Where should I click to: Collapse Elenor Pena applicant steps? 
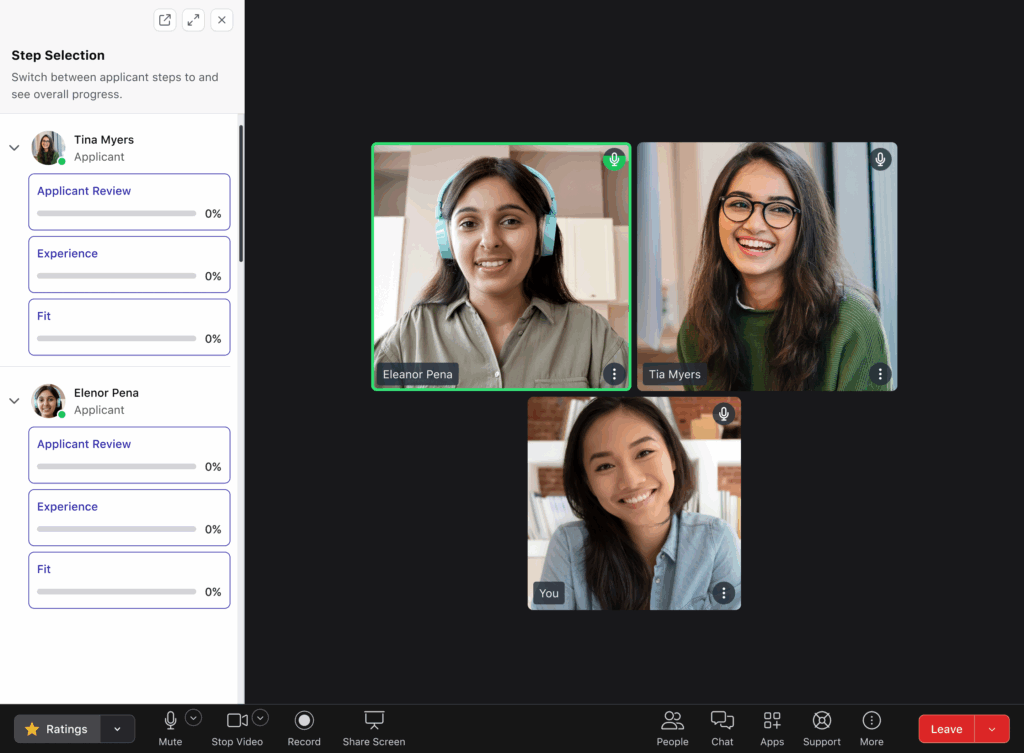[x=14, y=400]
